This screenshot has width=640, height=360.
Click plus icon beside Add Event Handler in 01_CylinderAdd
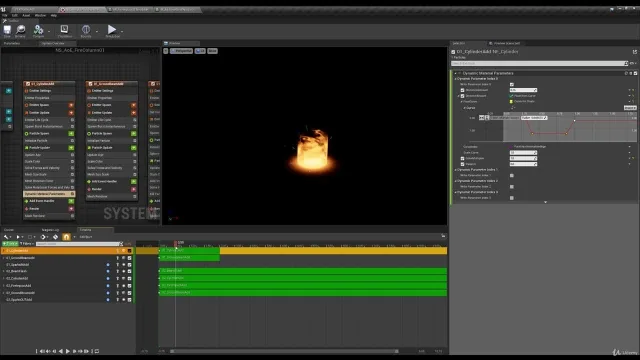pyautogui.click(x=71, y=201)
